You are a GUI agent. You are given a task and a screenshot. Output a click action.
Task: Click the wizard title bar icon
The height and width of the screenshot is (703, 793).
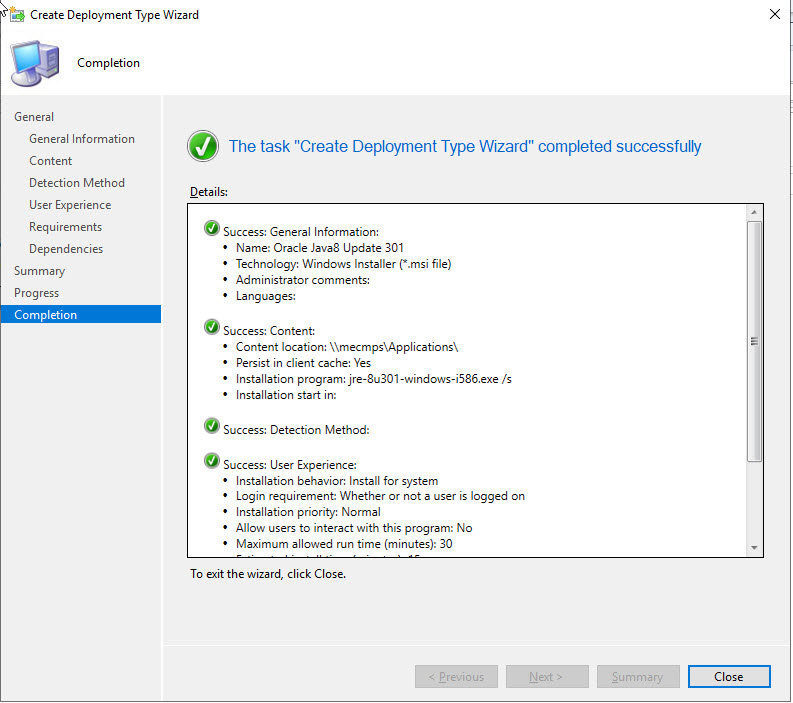tap(17, 15)
